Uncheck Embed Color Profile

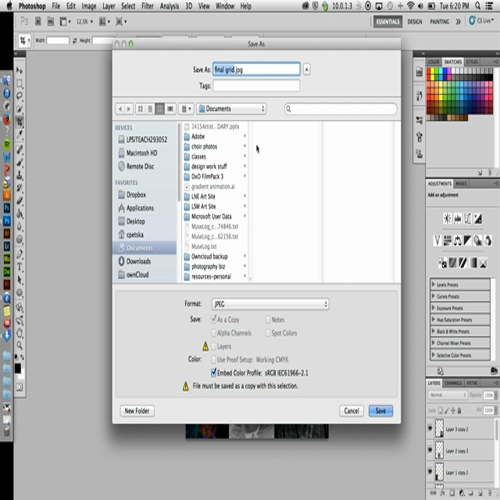214,372
